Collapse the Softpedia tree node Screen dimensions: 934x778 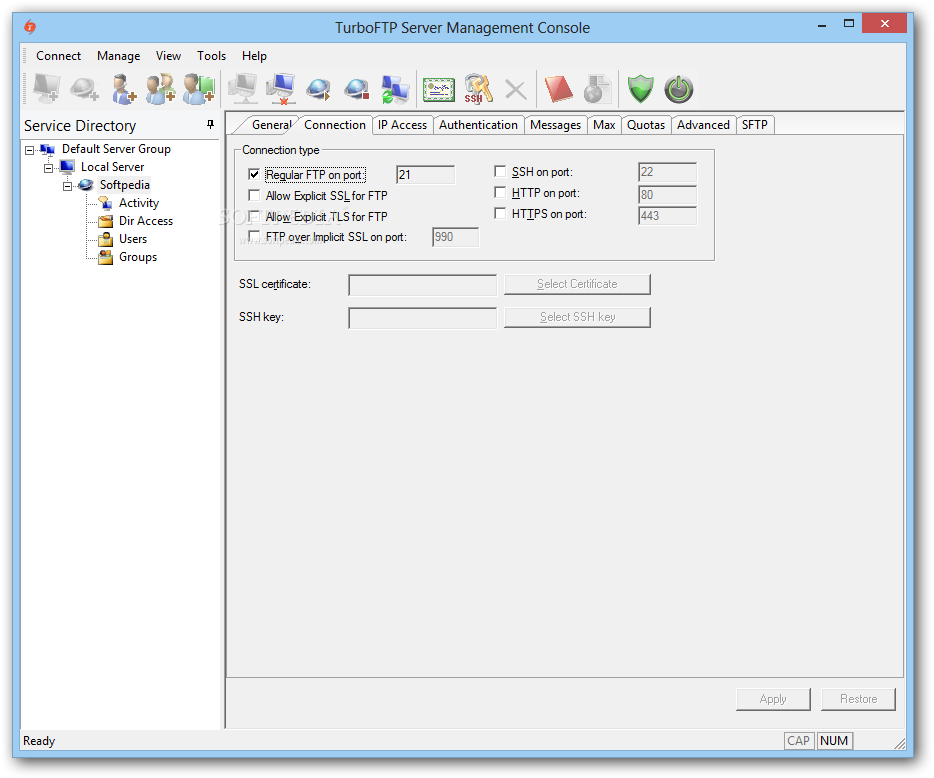click(x=67, y=186)
